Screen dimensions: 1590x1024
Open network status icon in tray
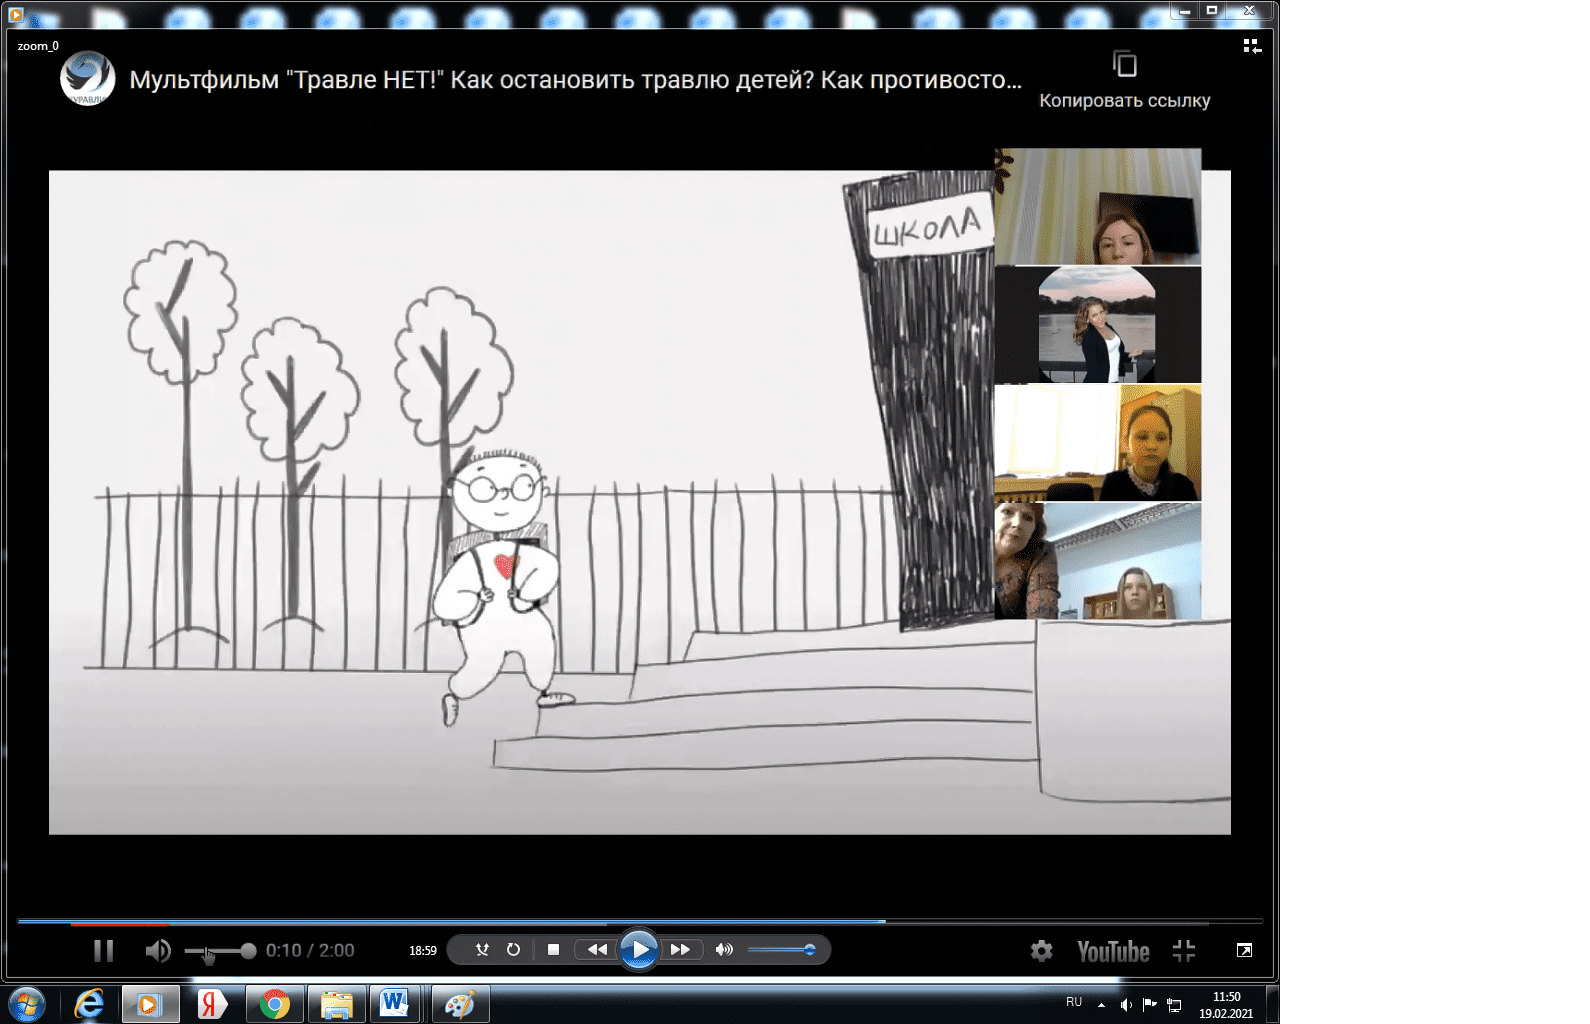click(x=1174, y=1005)
